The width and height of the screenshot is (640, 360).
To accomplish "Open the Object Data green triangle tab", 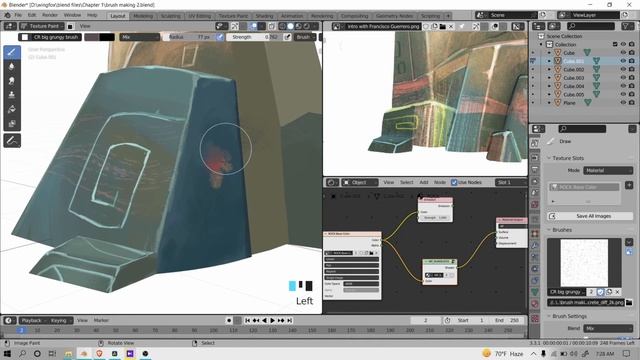I will [535, 292].
